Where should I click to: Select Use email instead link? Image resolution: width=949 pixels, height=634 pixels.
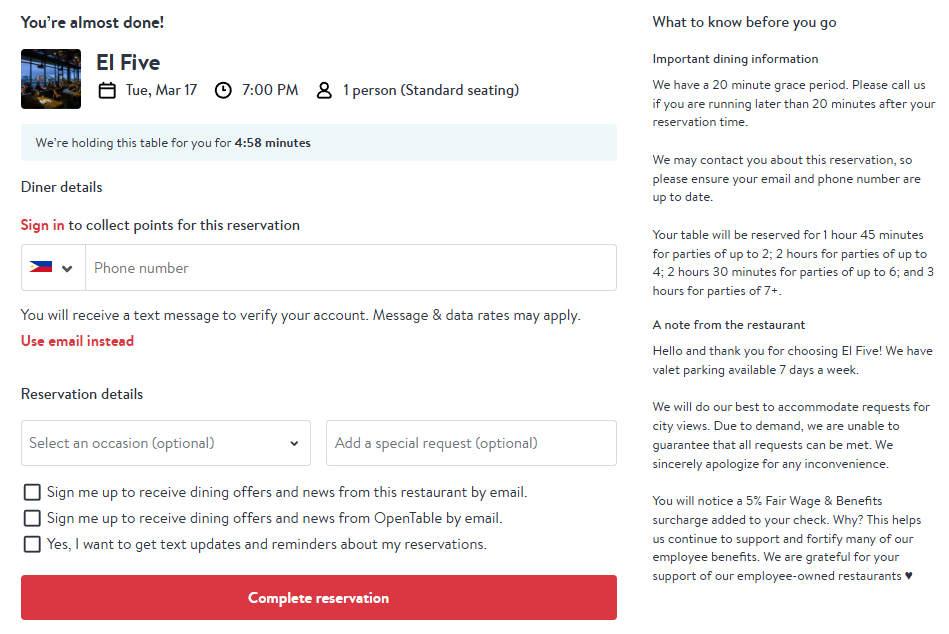point(77,341)
